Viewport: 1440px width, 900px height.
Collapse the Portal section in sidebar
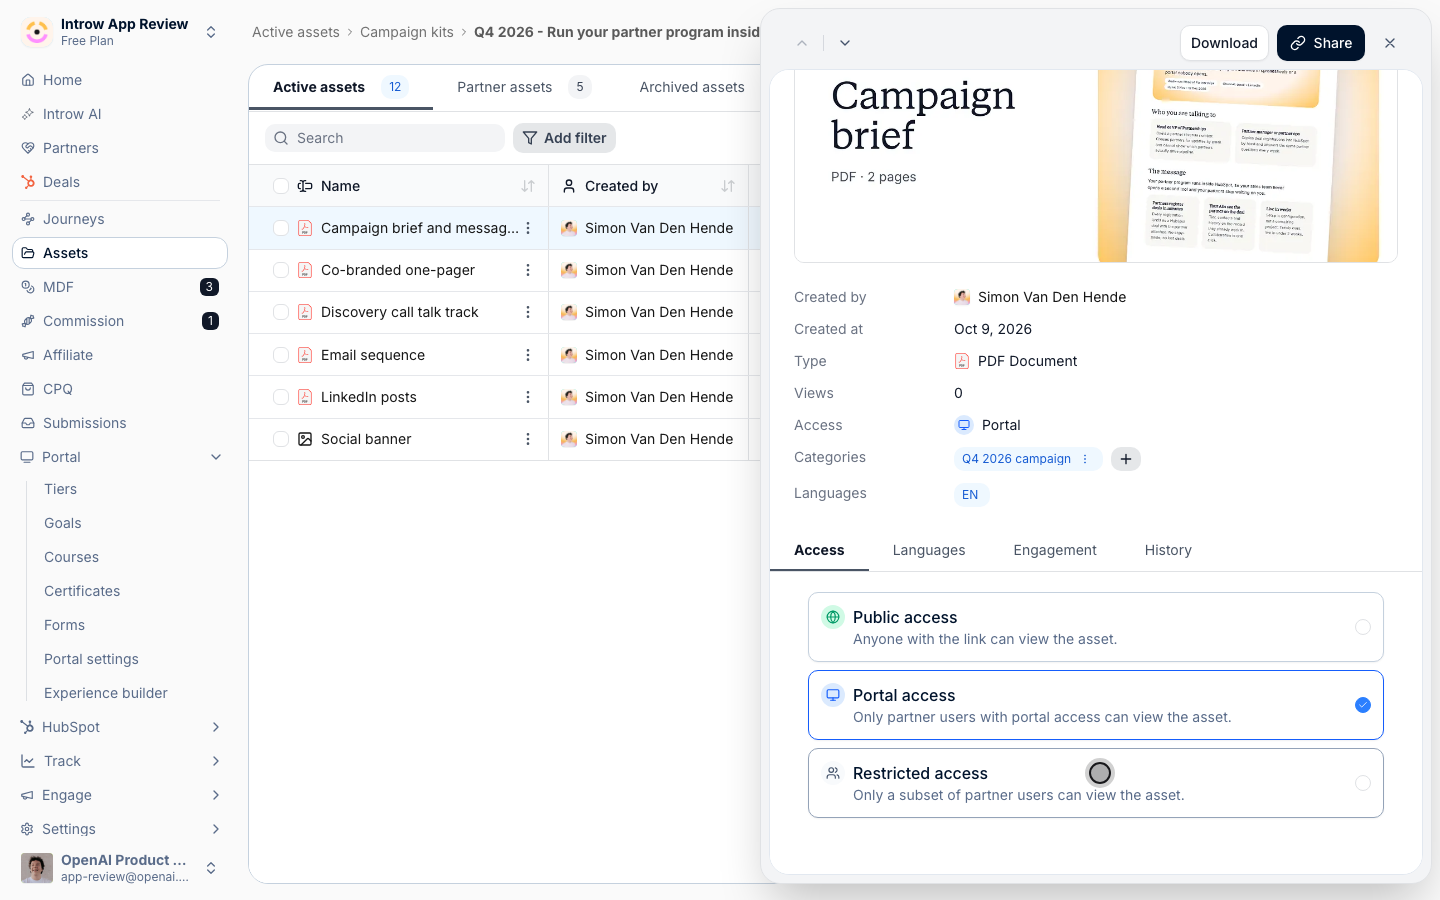pos(216,457)
